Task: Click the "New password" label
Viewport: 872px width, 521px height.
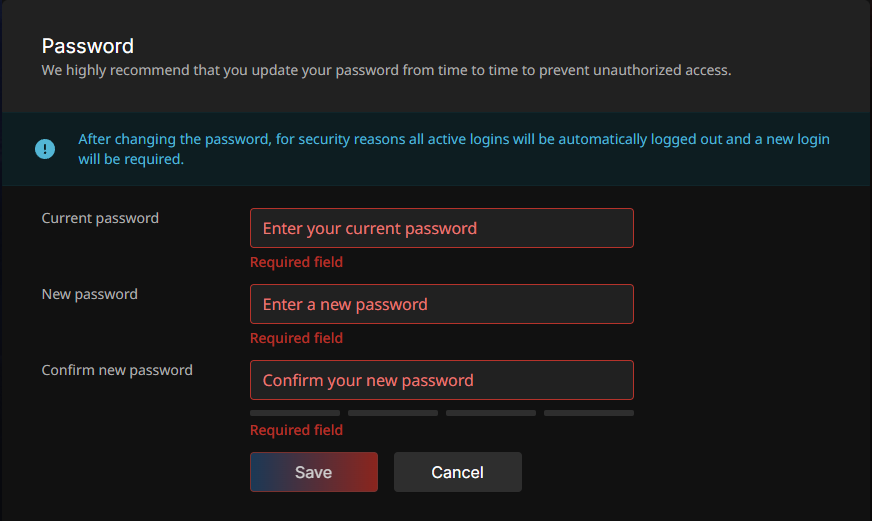Action: [90, 294]
